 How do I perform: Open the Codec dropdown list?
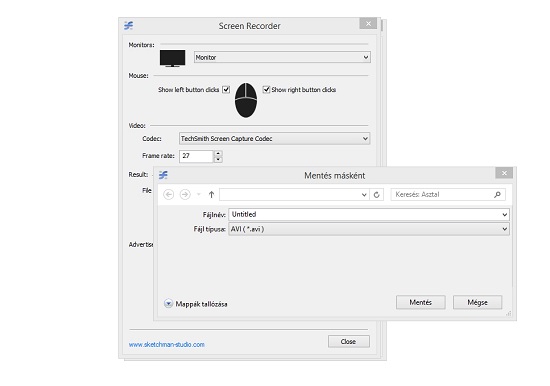pyautogui.click(x=275, y=139)
